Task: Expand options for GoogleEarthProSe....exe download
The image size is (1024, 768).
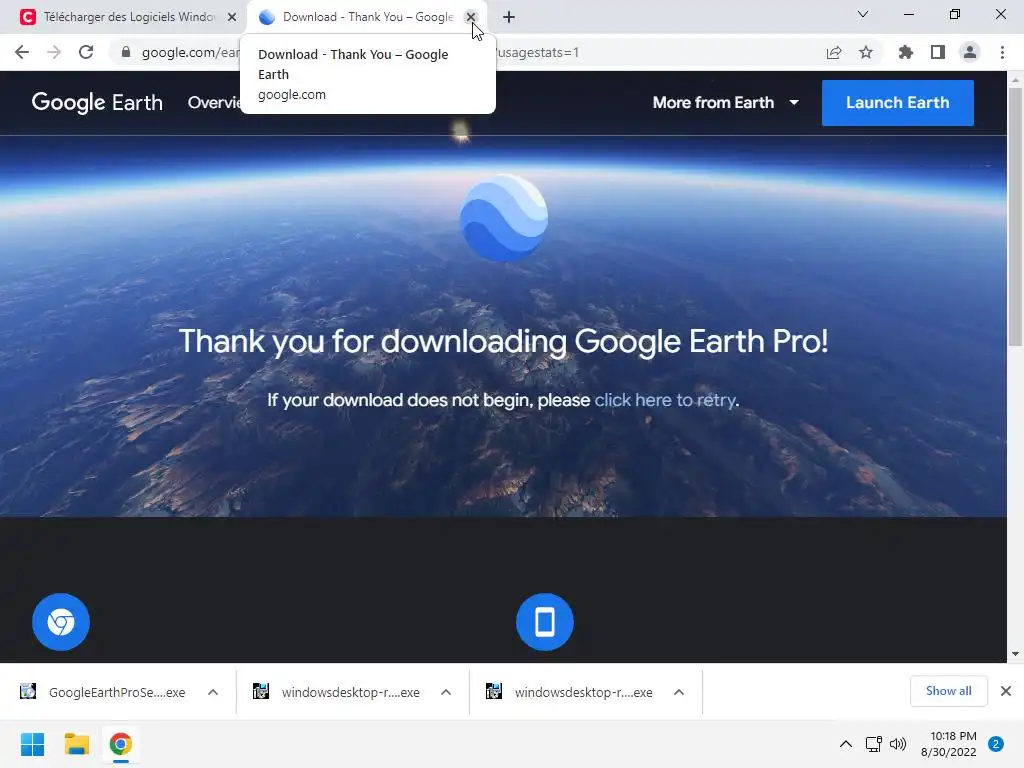Action: pos(213,692)
